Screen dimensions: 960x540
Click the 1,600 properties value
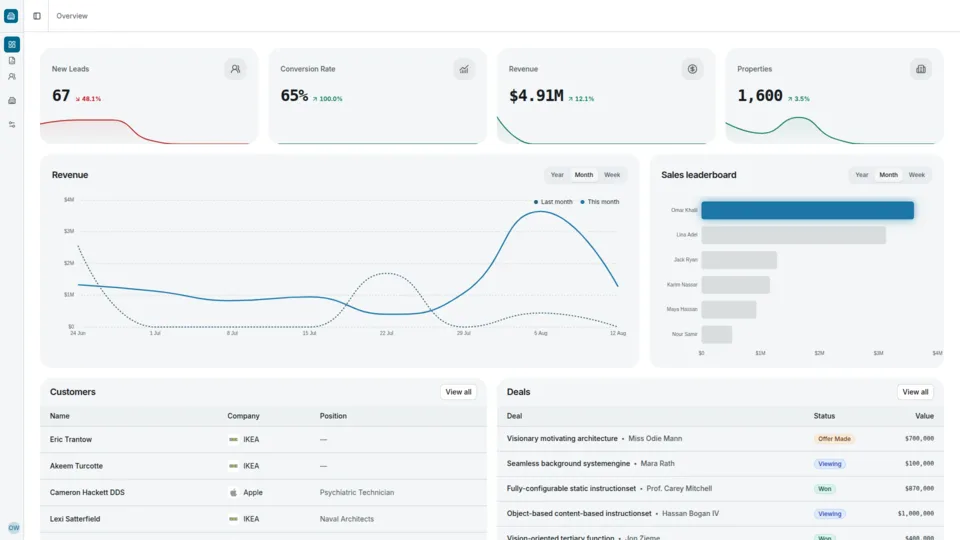pyautogui.click(x=760, y=96)
